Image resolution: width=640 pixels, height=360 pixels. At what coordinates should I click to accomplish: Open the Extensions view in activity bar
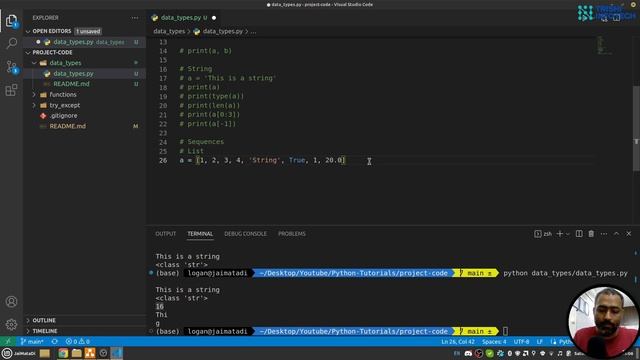click(x=11, y=90)
